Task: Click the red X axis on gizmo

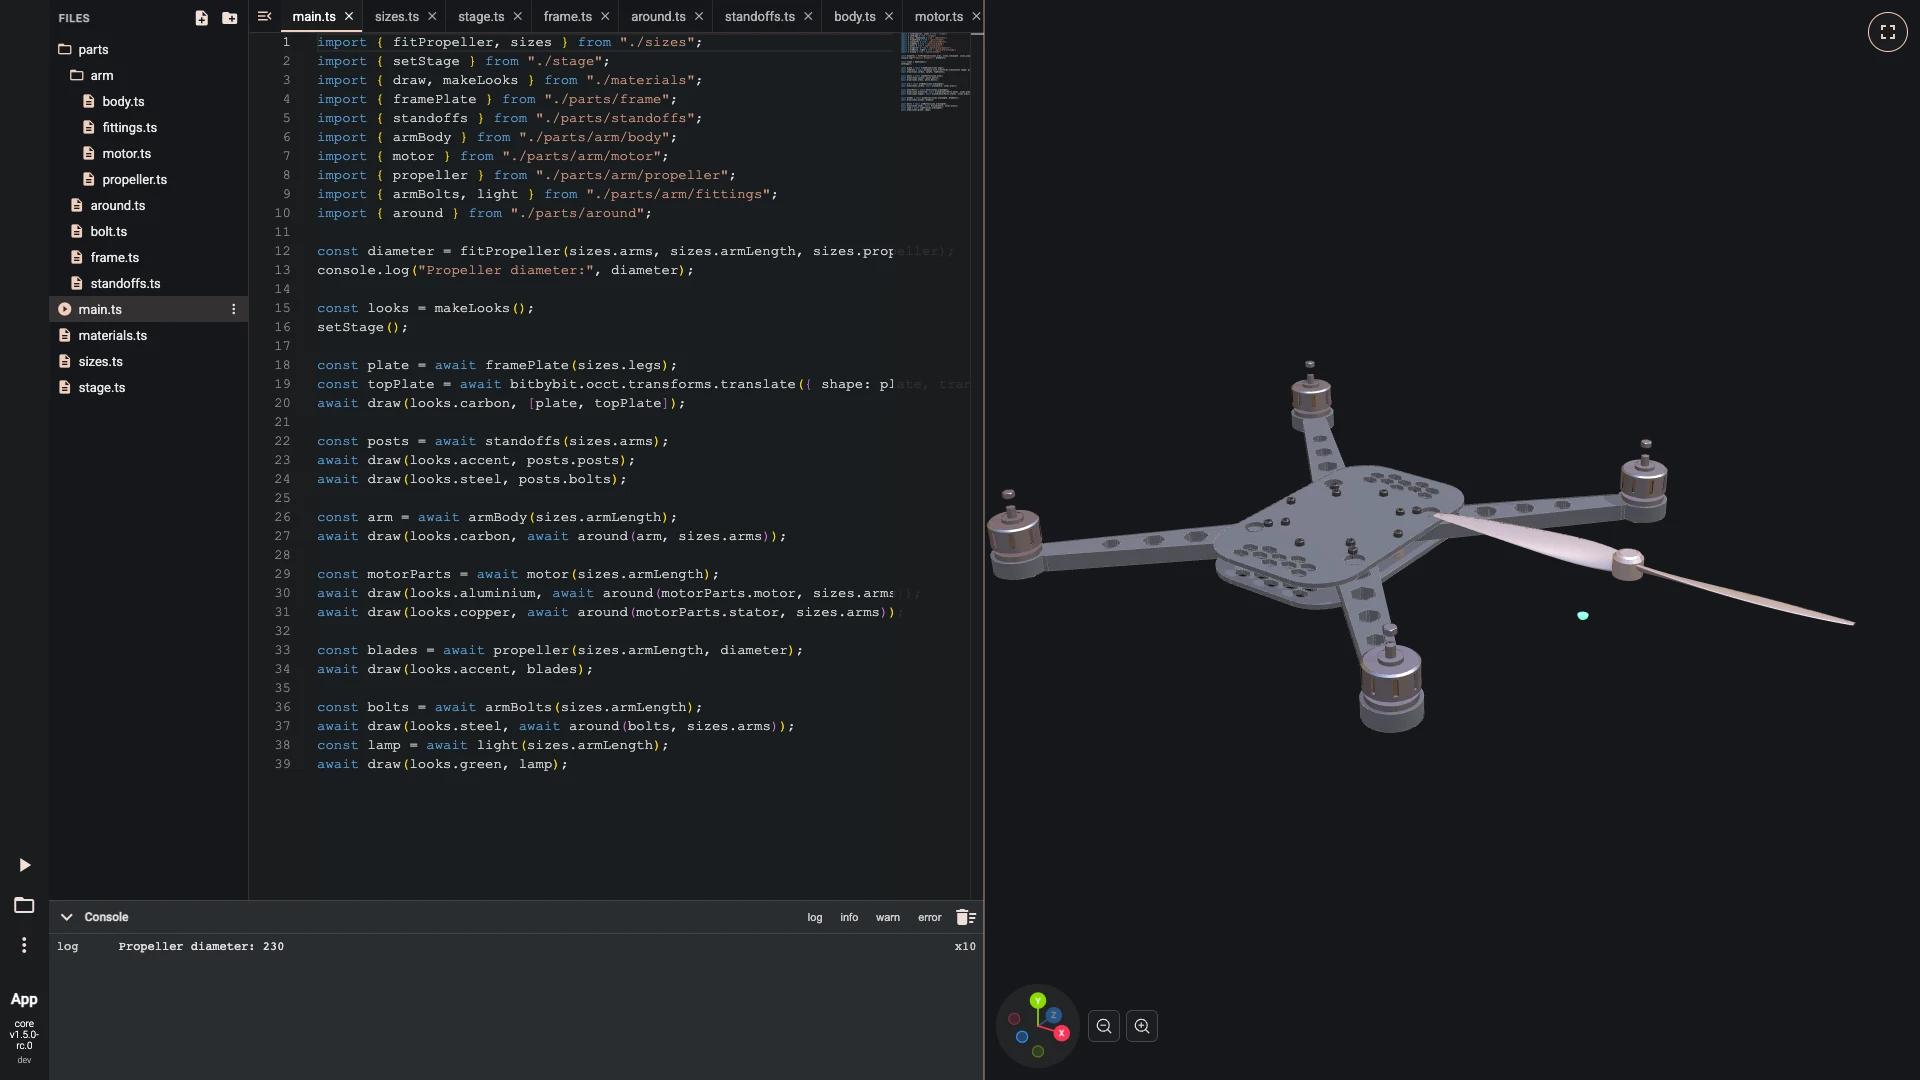Action: [x=1062, y=1033]
